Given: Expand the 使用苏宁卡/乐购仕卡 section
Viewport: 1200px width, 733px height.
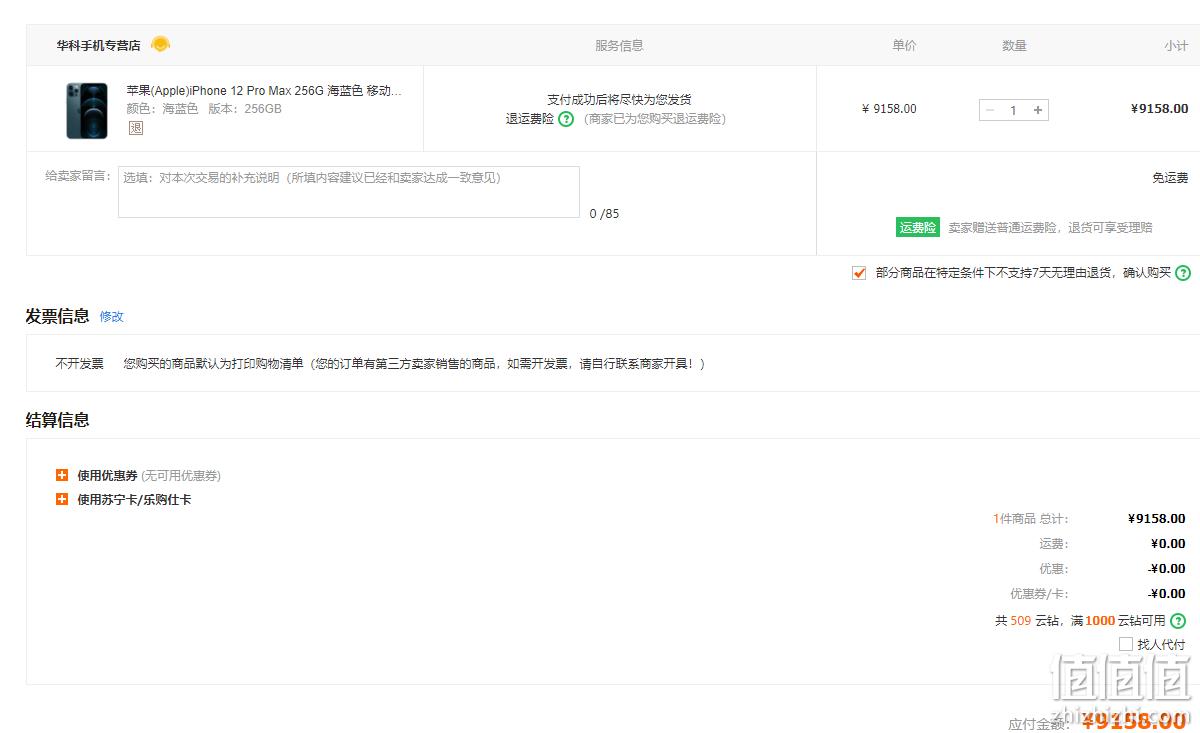Looking at the screenshot, I should click(x=62, y=500).
